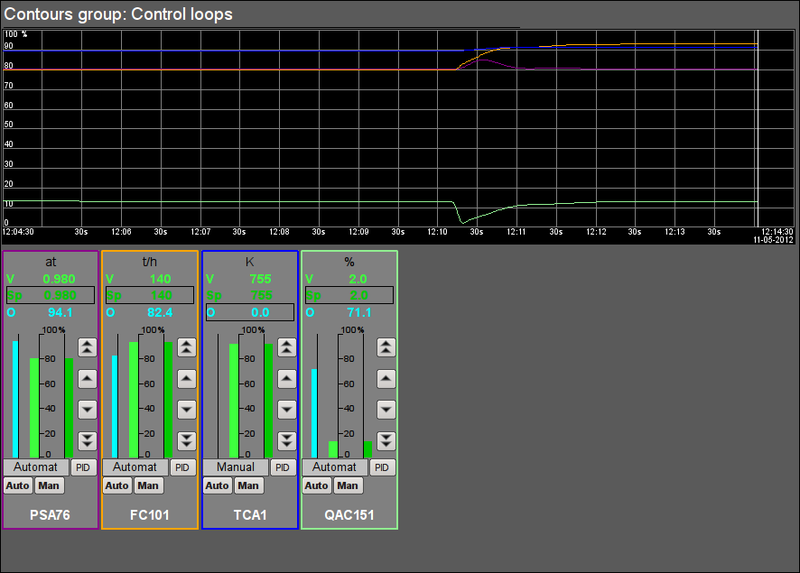Select the QAC151 loop name label

point(349,515)
